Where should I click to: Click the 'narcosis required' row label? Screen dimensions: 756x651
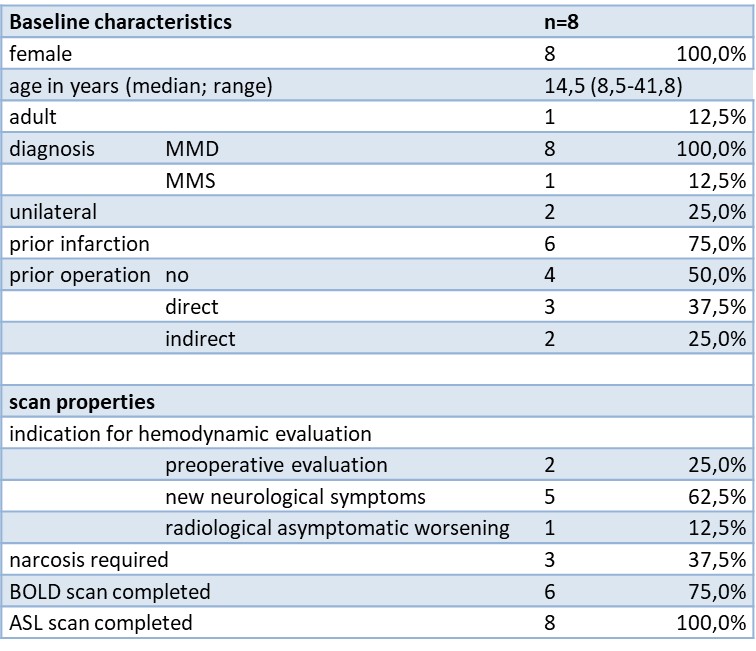[x=89, y=560]
